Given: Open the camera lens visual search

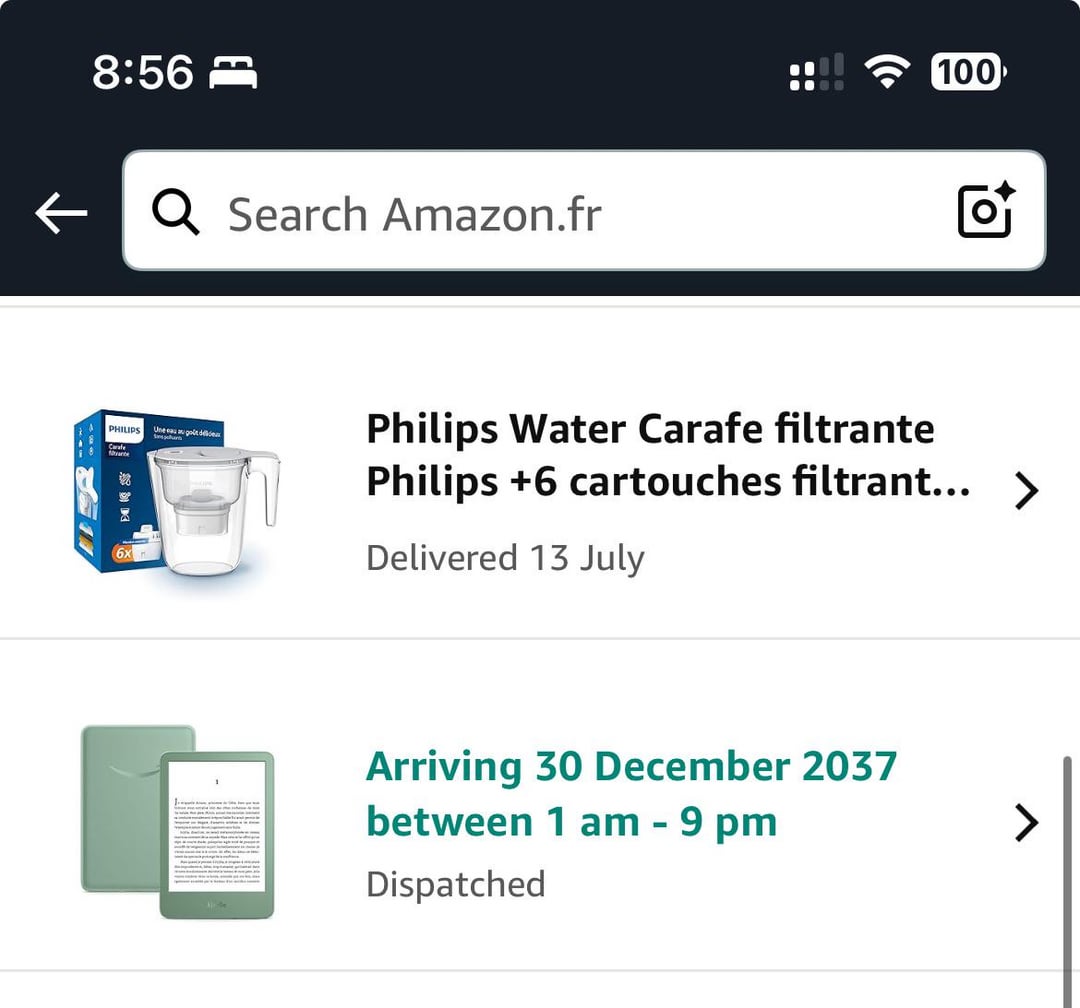Looking at the screenshot, I should pyautogui.click(x=985, y=210).
